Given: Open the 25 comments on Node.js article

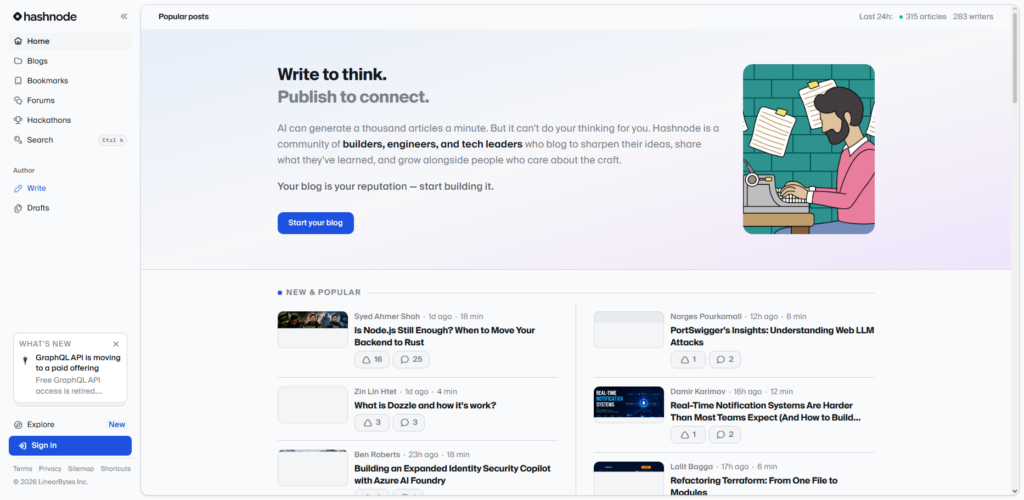Looking at the screenshot, I should (411, 360).
